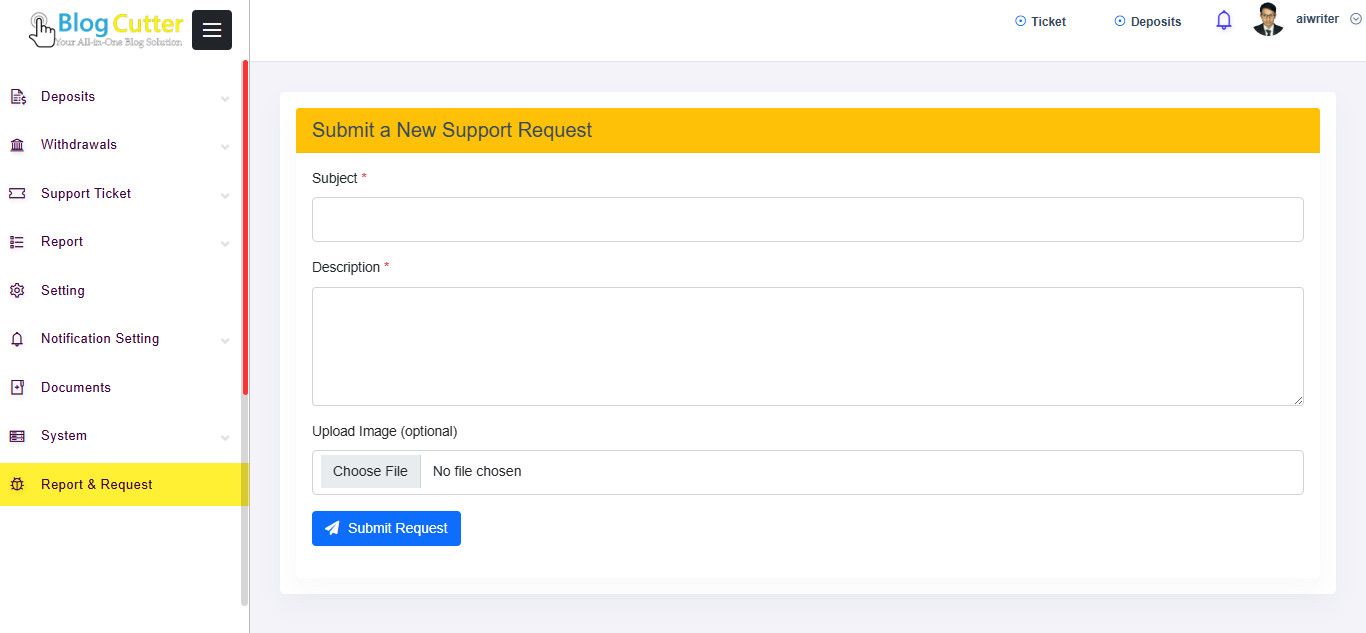This screenshot has width=1366, height=633.
Task: Click the Documents file icon
Action: [x=17, y=388]
